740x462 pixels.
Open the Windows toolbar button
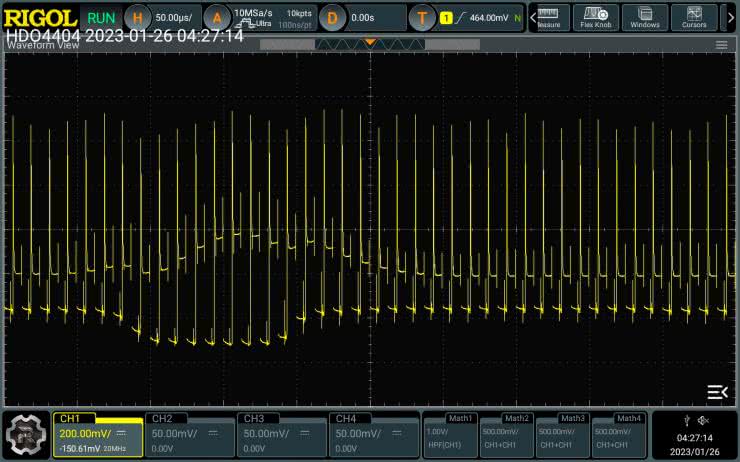[645, 17]
